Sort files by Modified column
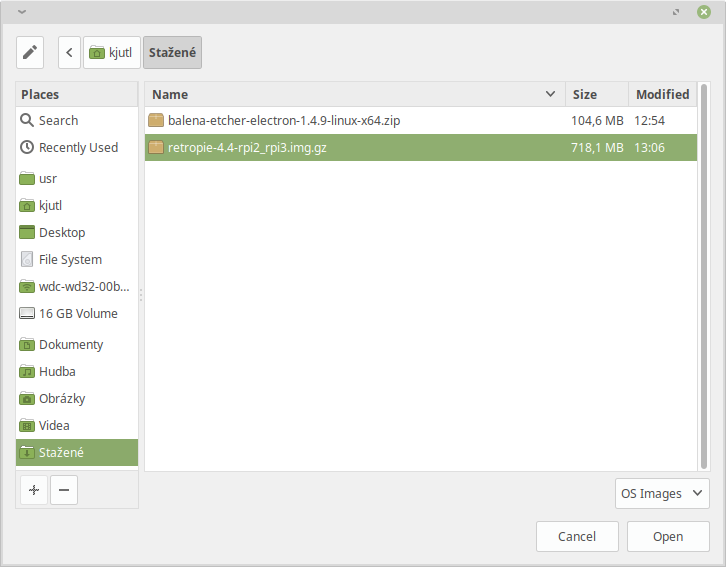The width and height of the screenshot is (726, 567). coord(663,94)
